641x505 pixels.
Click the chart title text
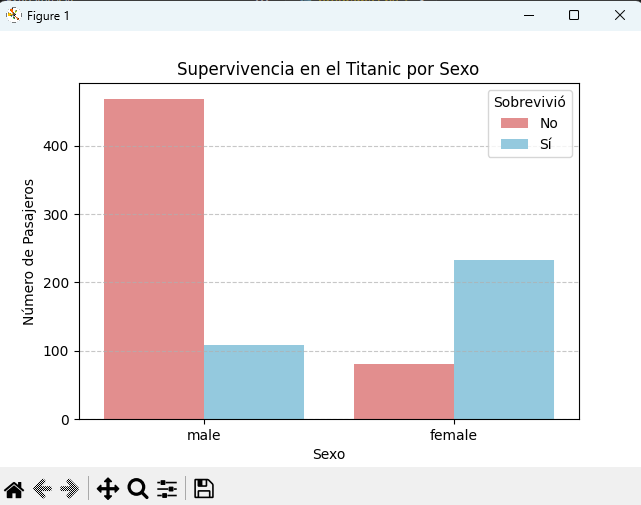328,69
